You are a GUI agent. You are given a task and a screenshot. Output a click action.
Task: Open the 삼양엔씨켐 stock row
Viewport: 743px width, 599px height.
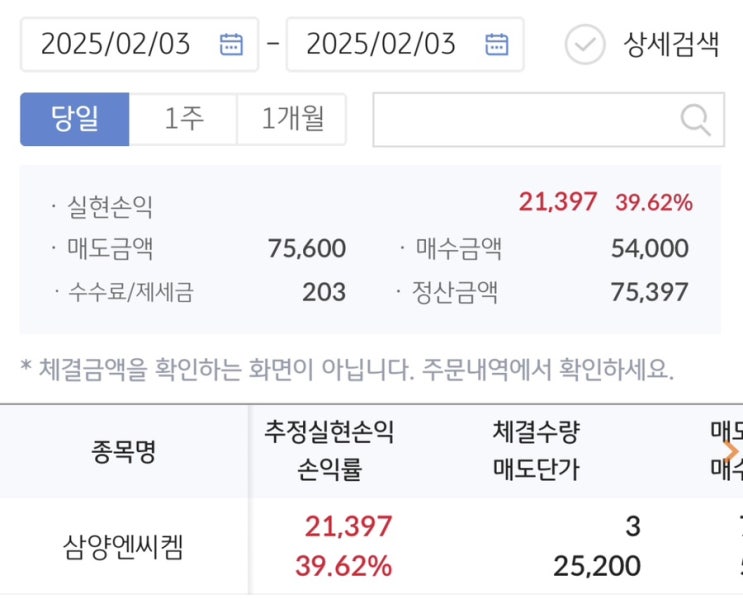tap(124, 548)
